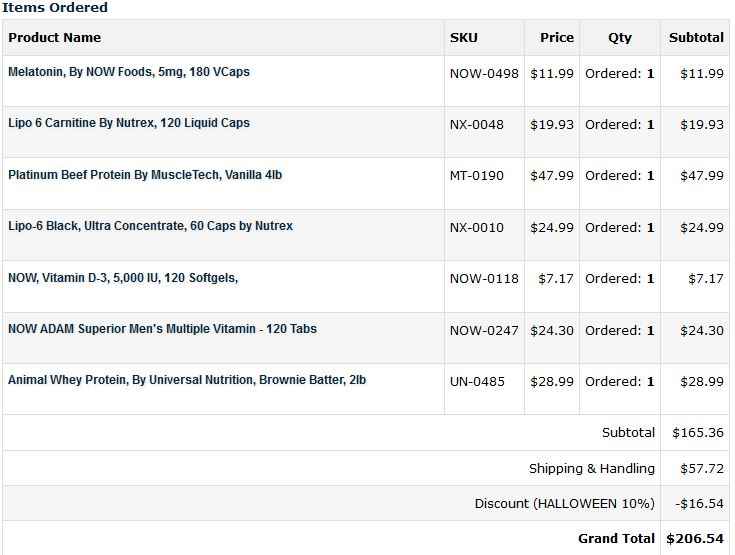
Task: Click the Qty column header
Action: point(620,38)
